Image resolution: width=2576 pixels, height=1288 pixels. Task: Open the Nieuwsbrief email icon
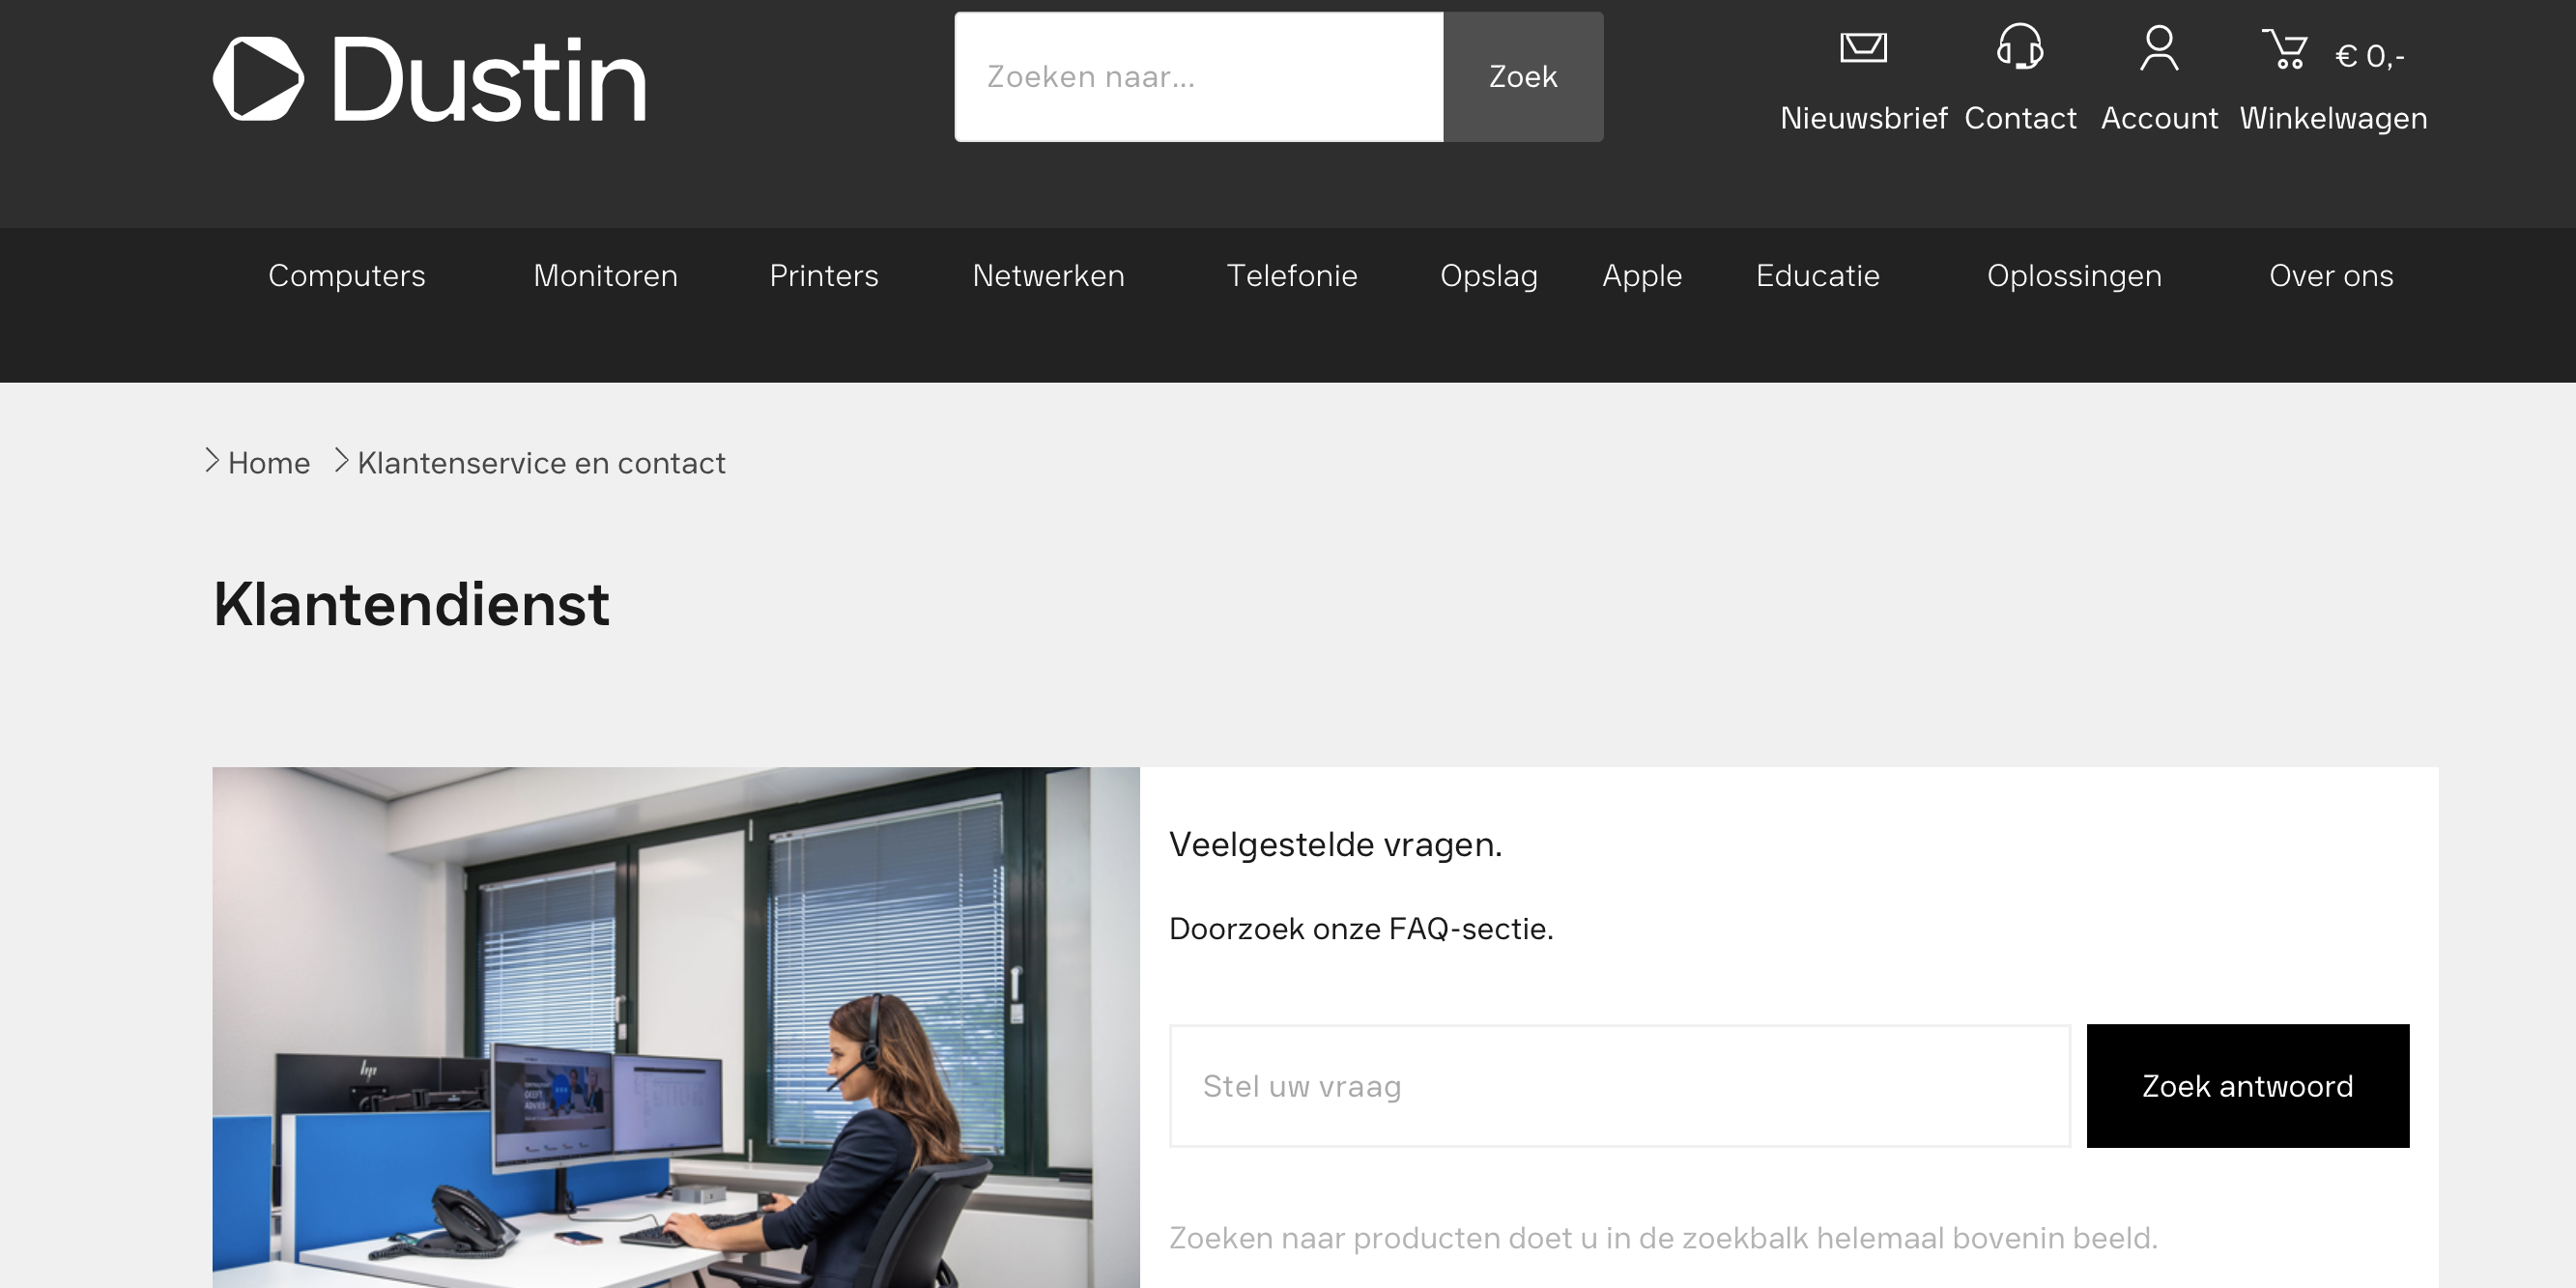pos(1865,49)
